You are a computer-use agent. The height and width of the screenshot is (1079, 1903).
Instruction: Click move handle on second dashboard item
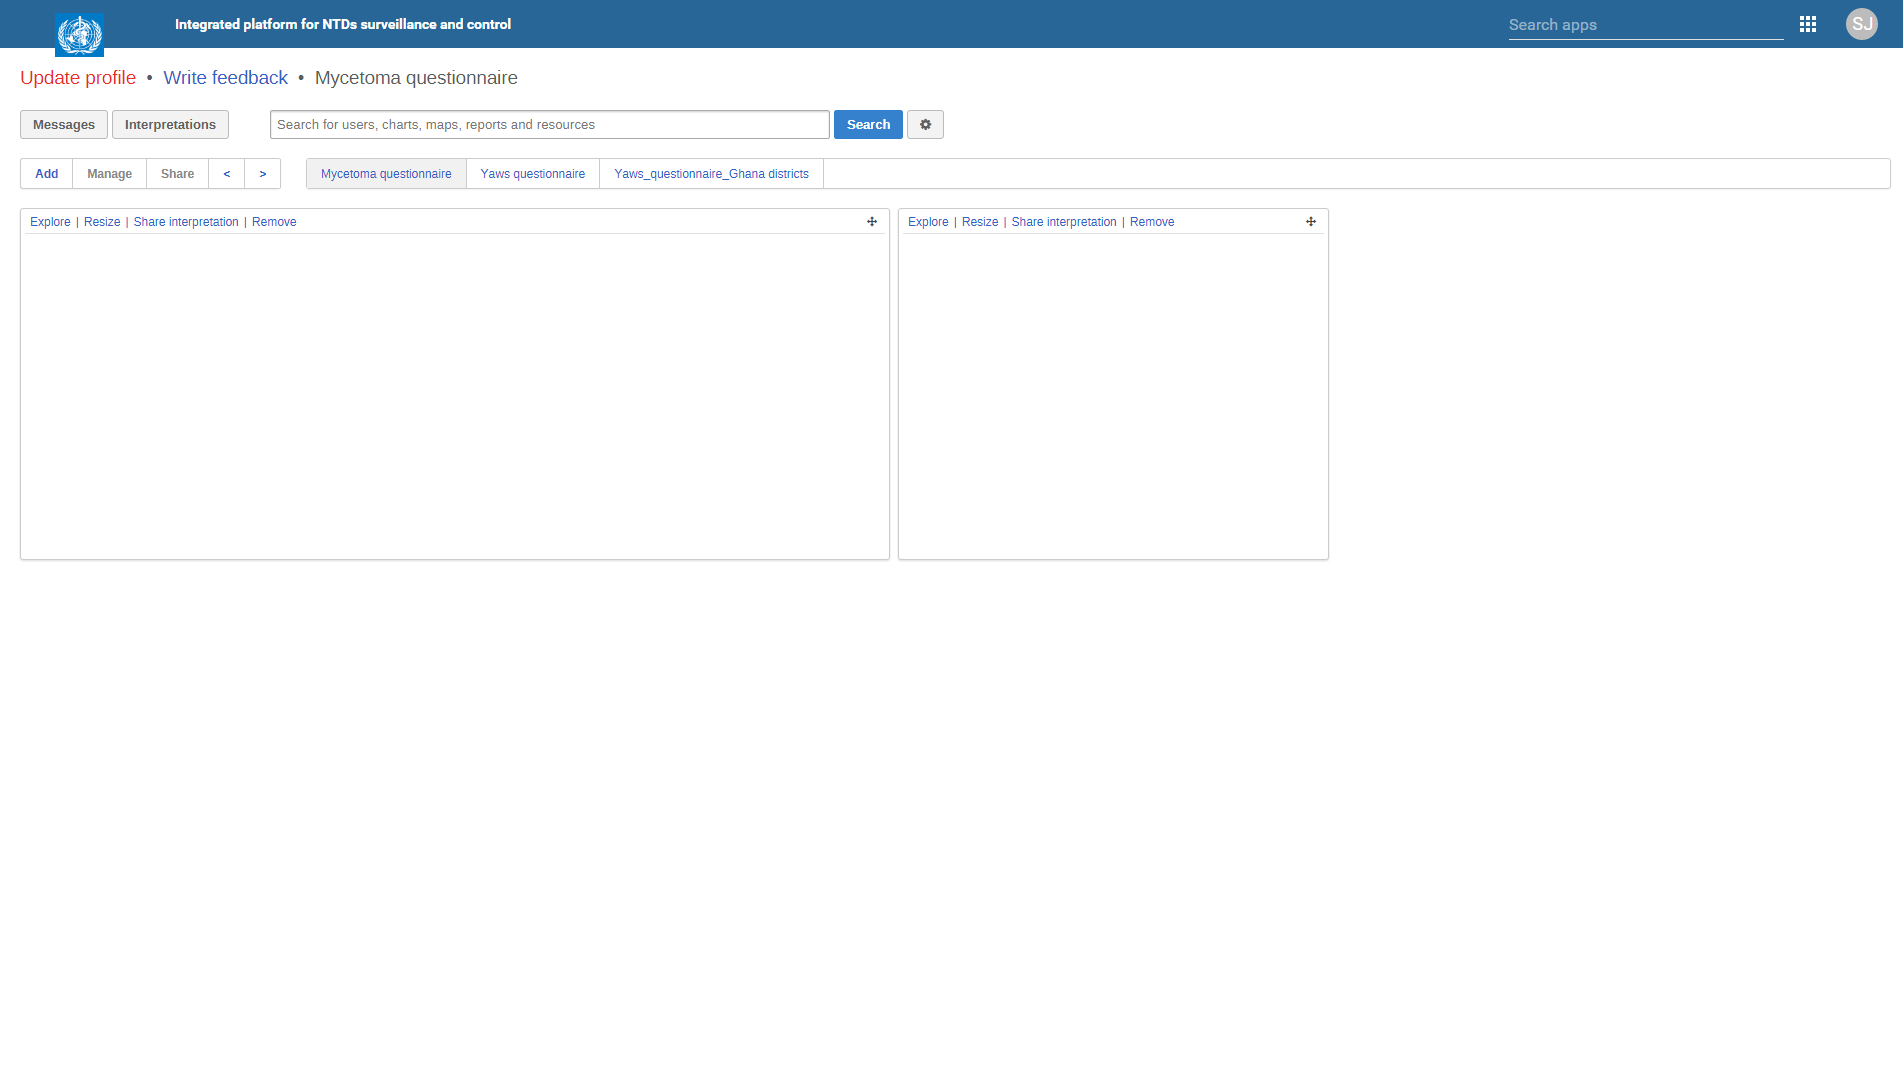click(1310, 222)
